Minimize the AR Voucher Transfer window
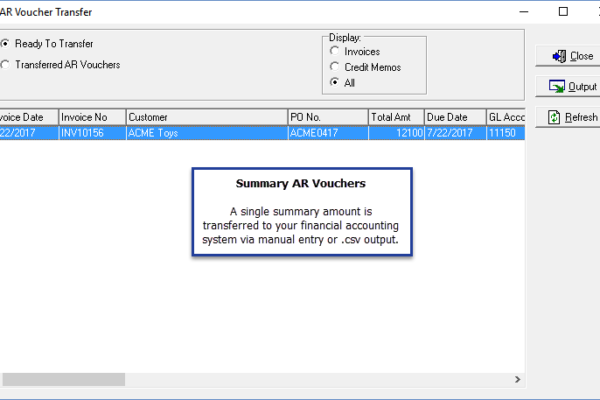 (x=524, y=12)
